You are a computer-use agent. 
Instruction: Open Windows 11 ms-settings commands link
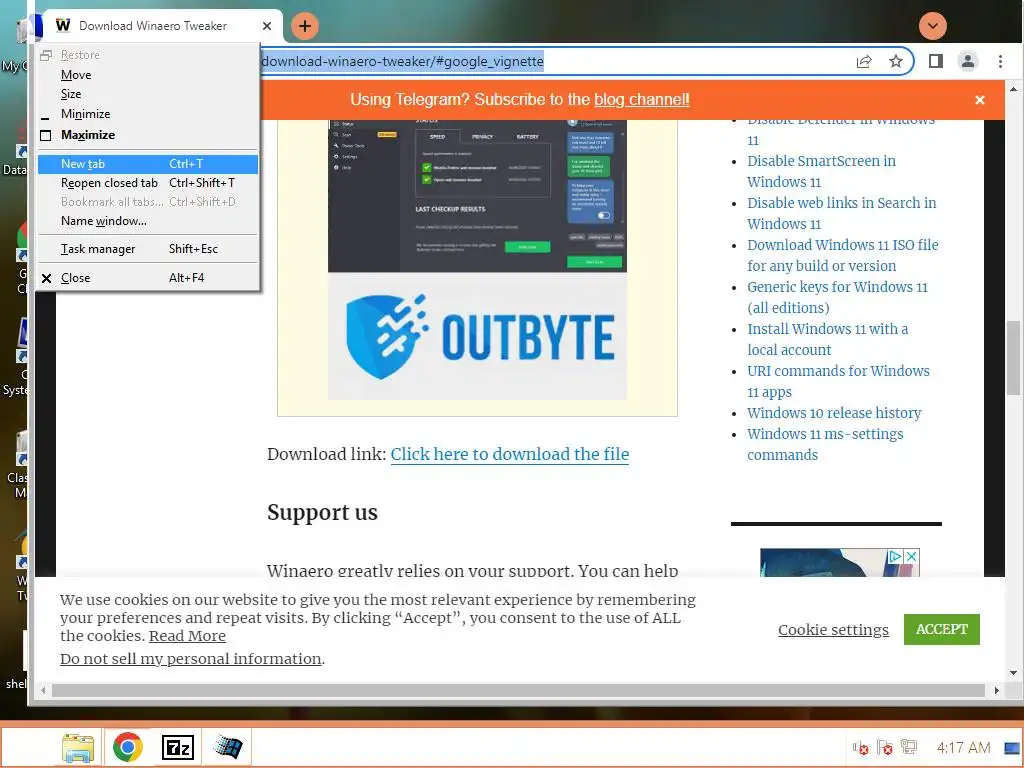[x=825, y=444]
